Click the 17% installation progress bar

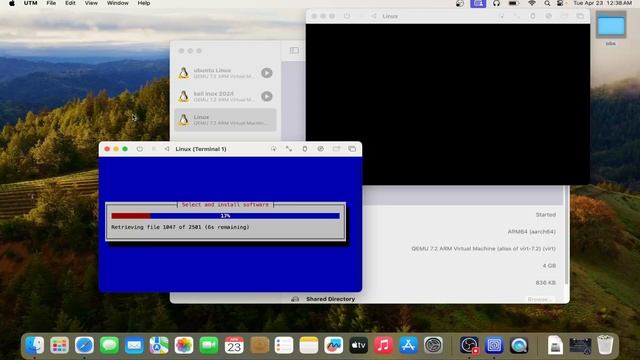click(x=225, y=216)
